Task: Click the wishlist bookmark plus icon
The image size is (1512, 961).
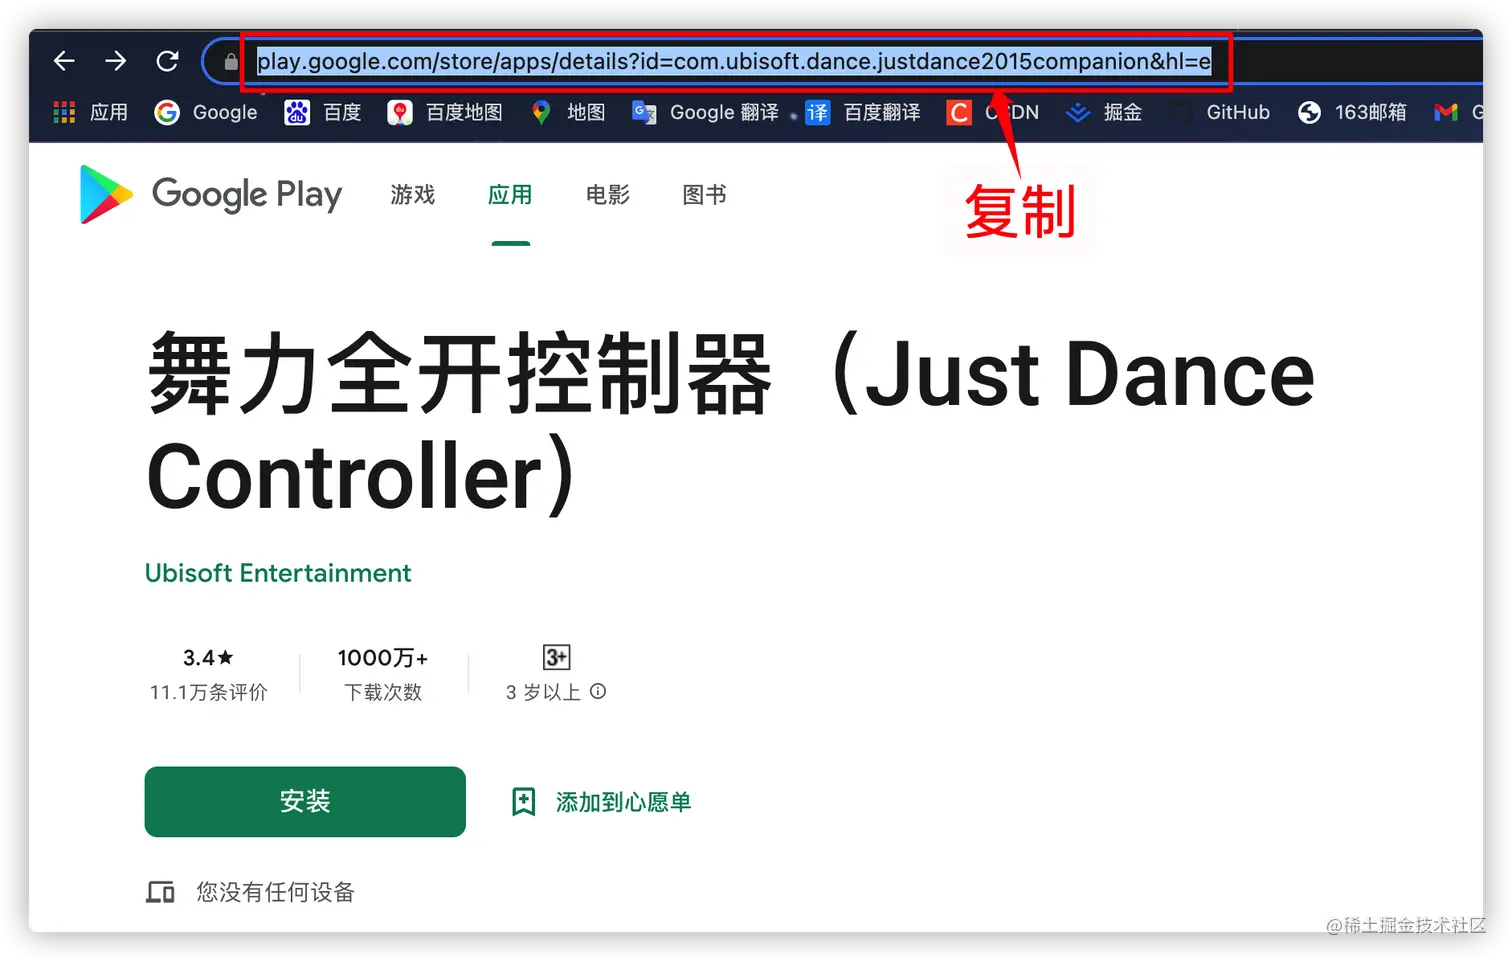Action: 524,802
